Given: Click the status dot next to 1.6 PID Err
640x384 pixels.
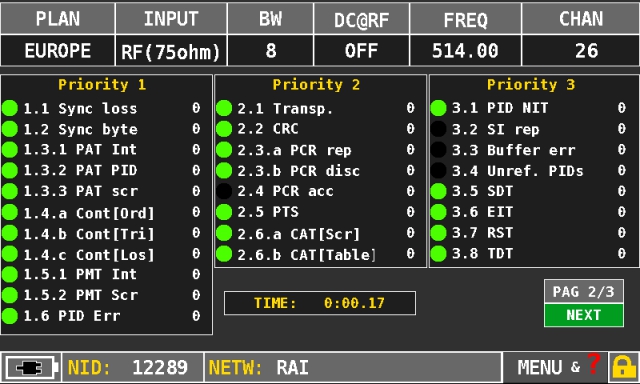Looking at the screenshot, I should (x=10, y=316).
